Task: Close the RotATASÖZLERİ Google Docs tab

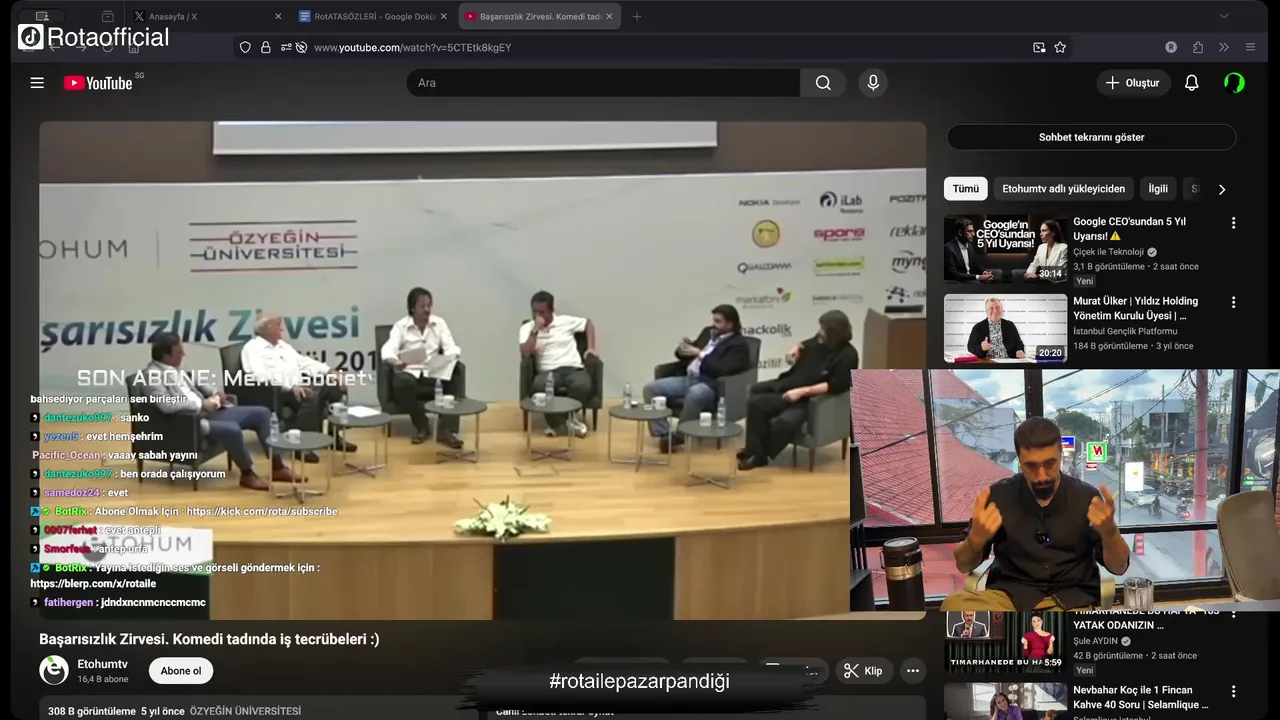Action: pos(444,16)
